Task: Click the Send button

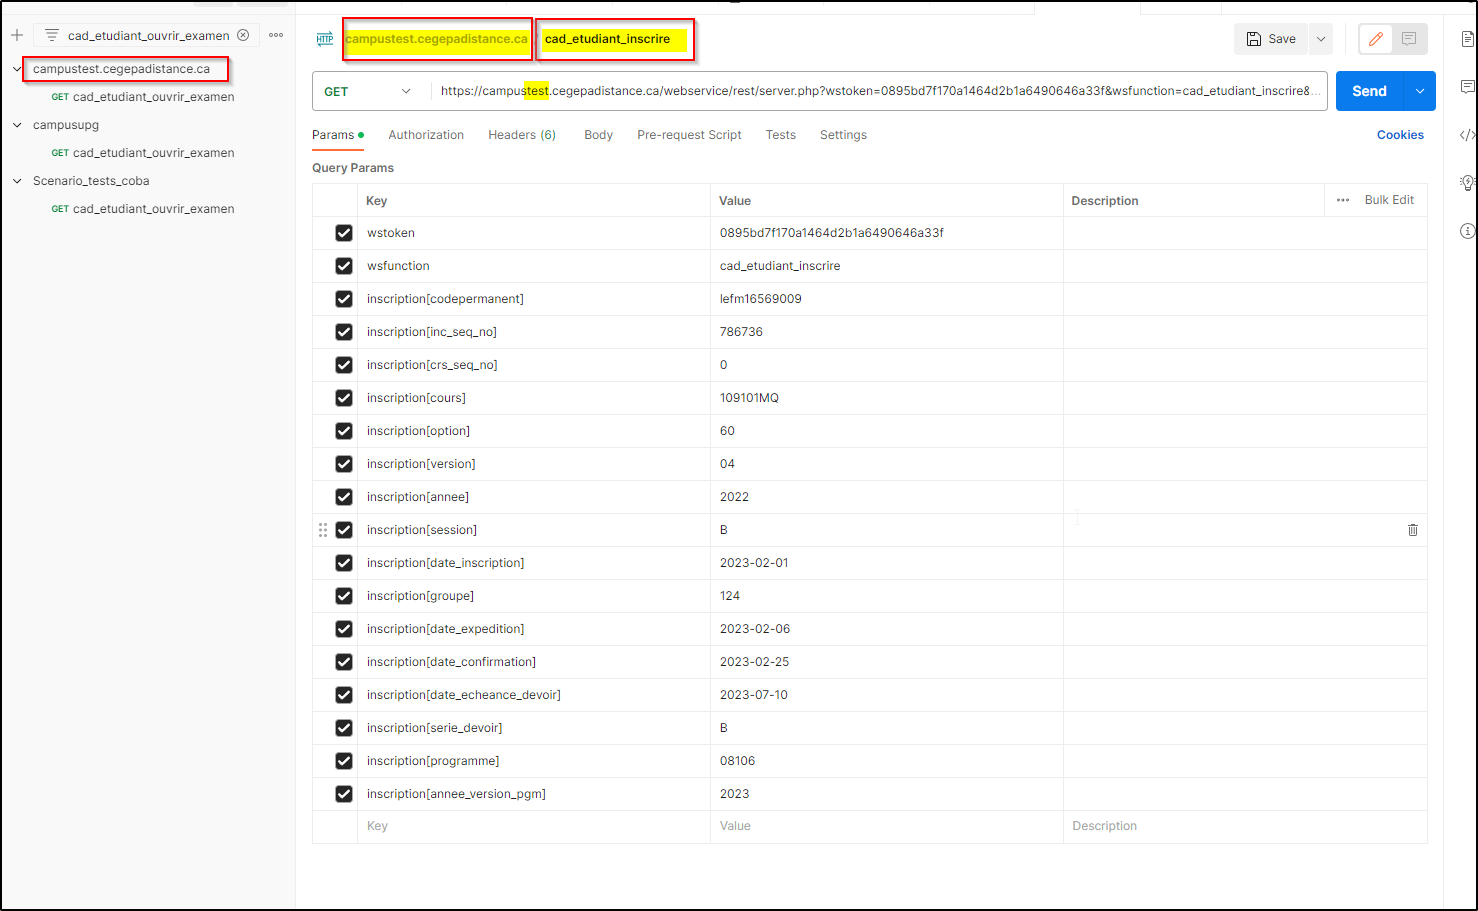Action: [x=1369, y=91]
